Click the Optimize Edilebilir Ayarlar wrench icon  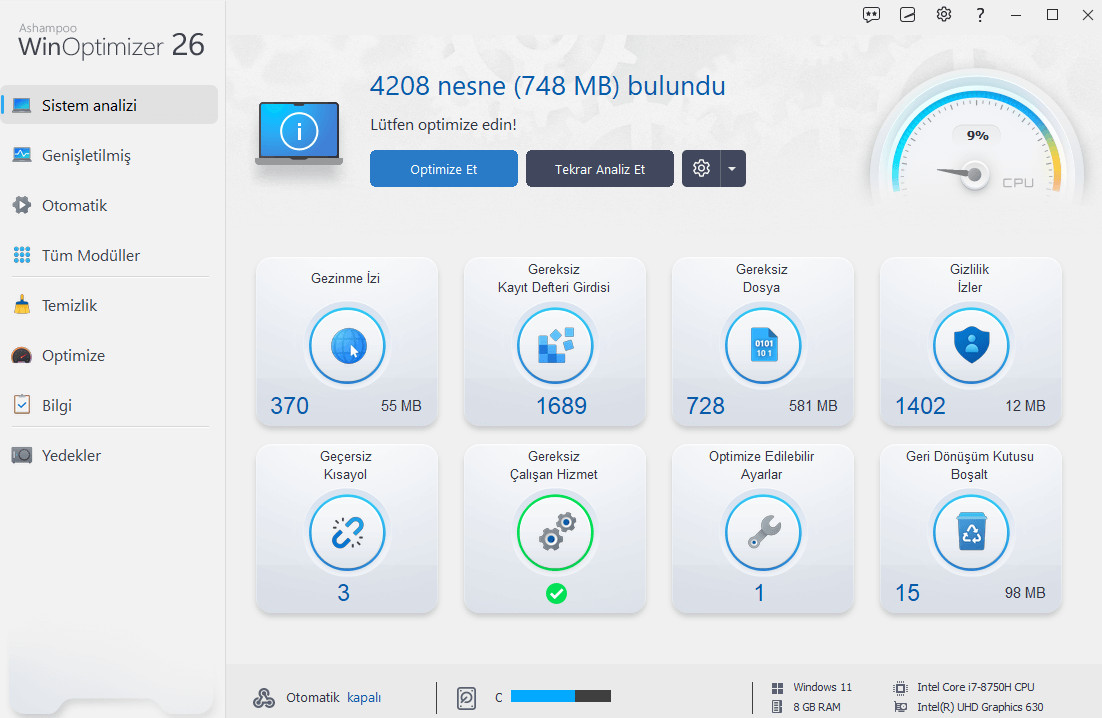tap(763, 533)
